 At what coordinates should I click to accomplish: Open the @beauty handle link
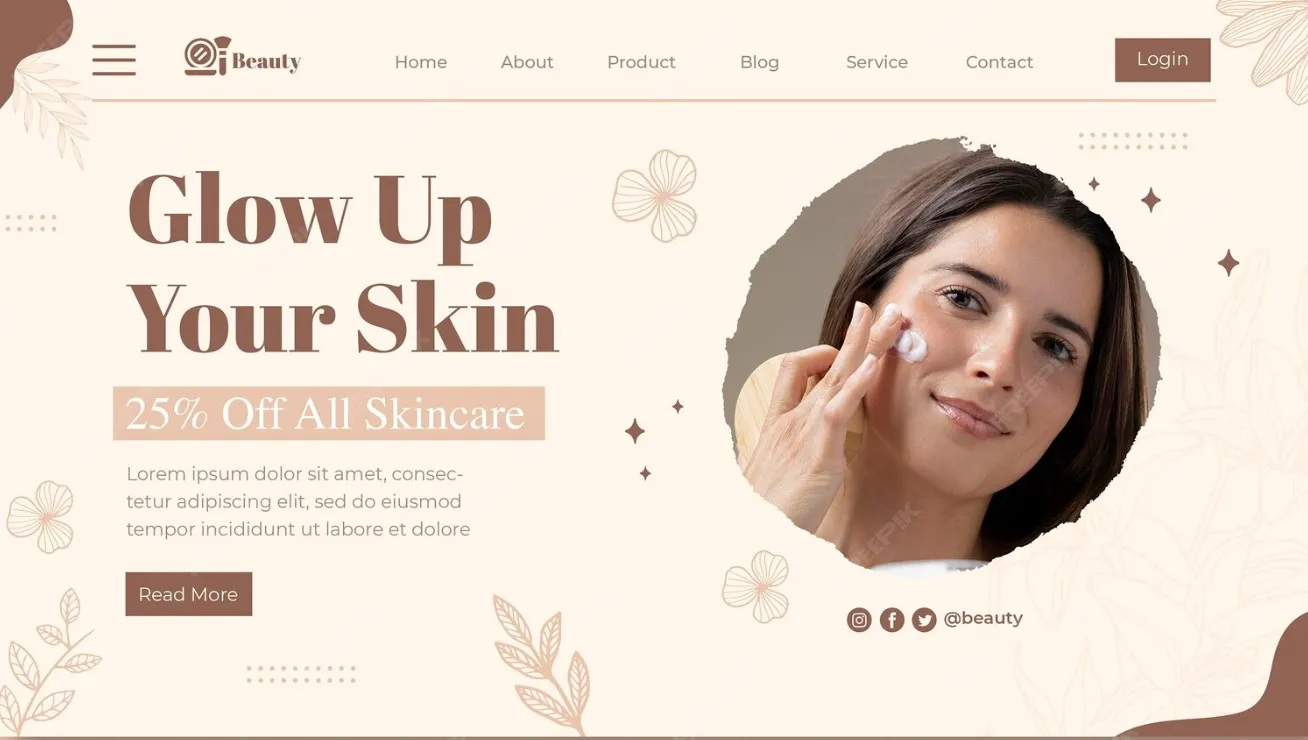pos(983,618)
